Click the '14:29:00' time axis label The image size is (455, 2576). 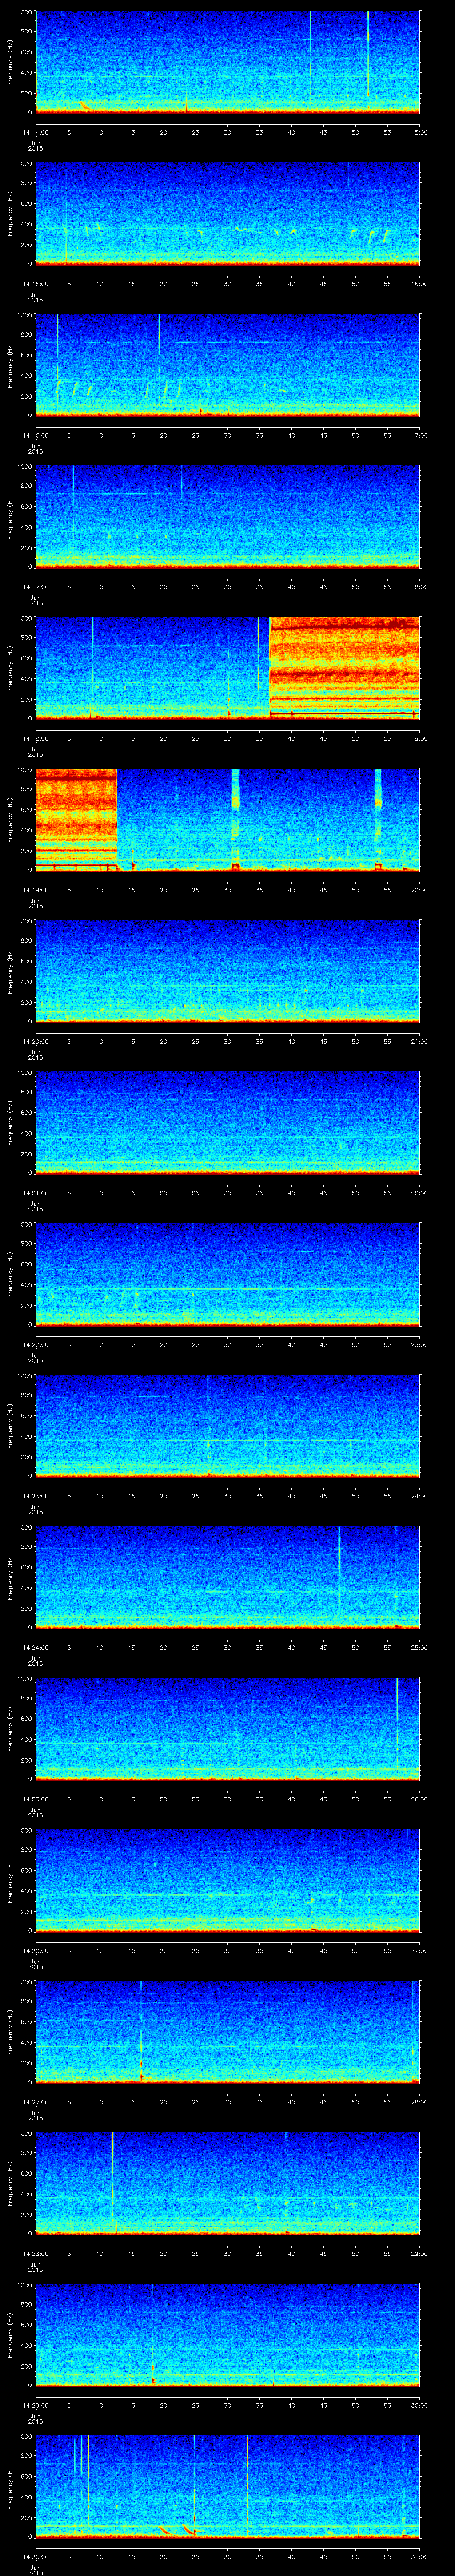(x=35, y=2405)
